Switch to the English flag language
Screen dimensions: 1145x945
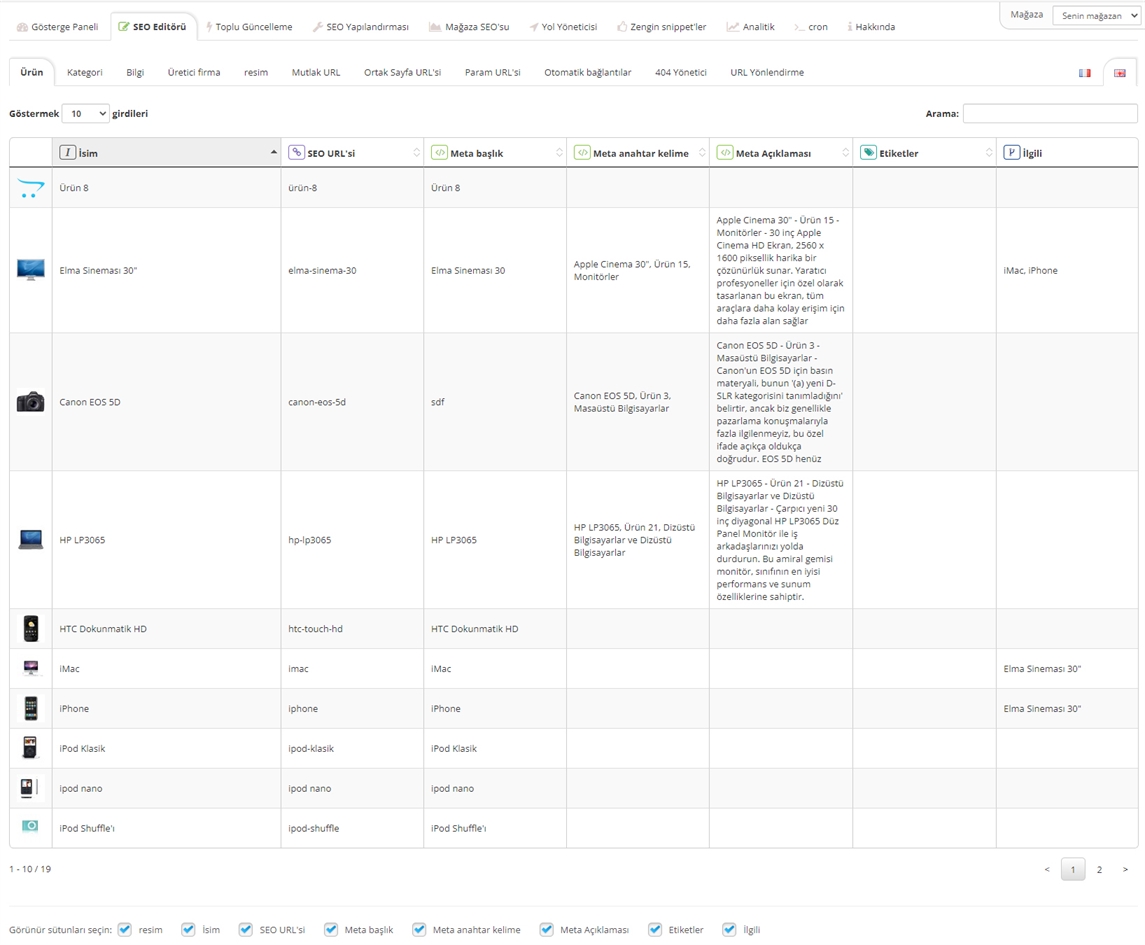[1119, 73]
